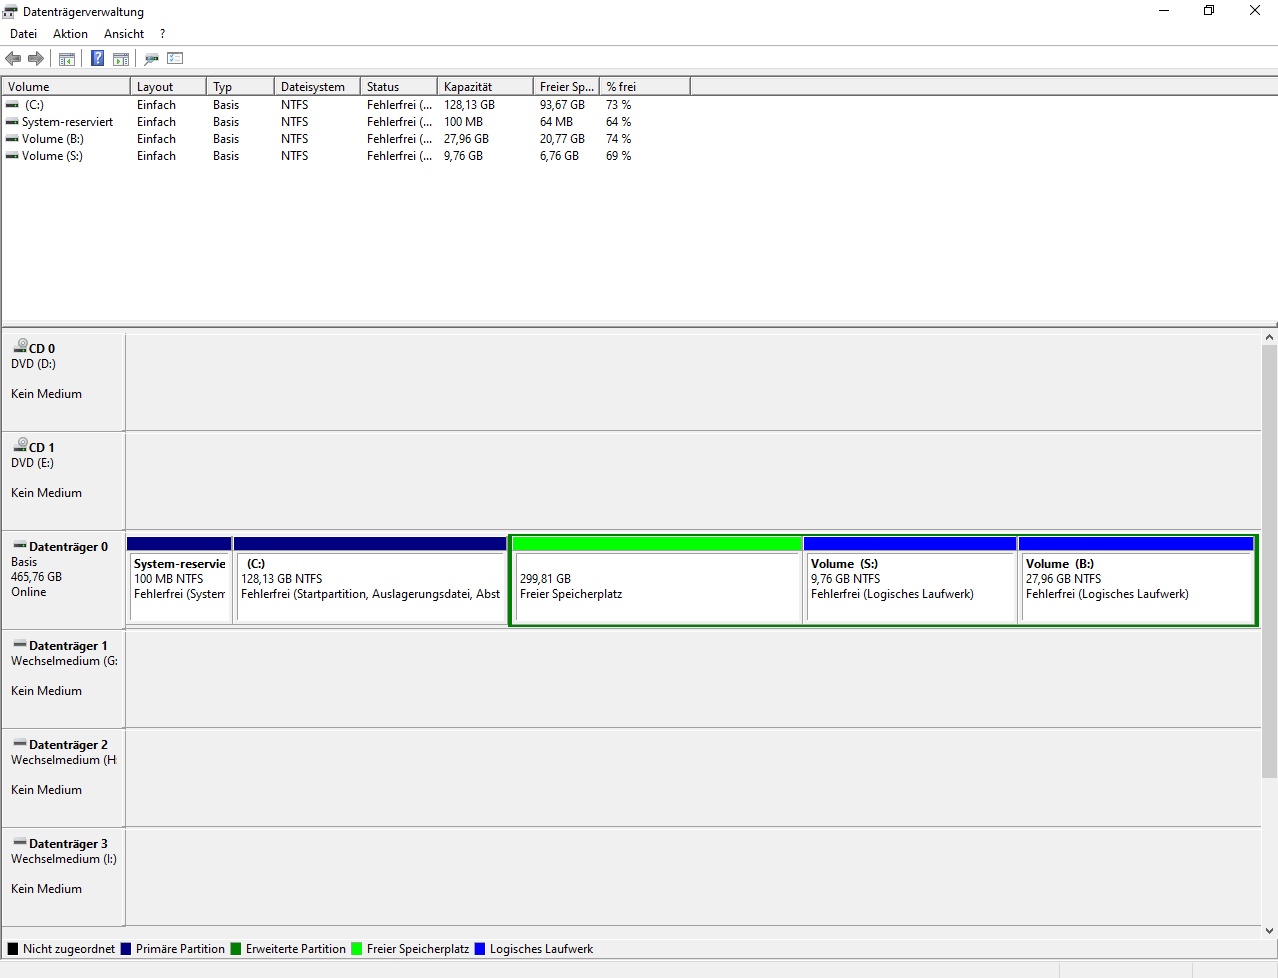Sort by the Freier Sp... column header
This screenshot has width=1278, height=978.
point(566,86)
